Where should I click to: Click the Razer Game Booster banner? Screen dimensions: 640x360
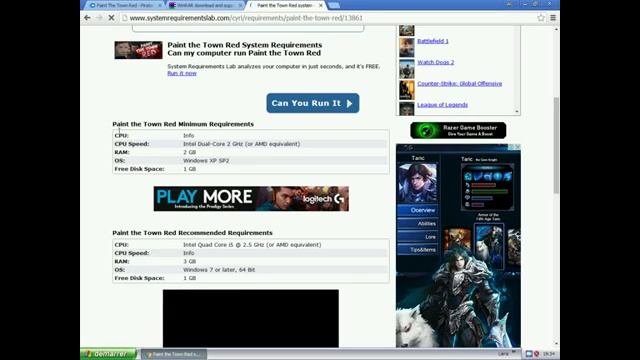tap(458, 131)
